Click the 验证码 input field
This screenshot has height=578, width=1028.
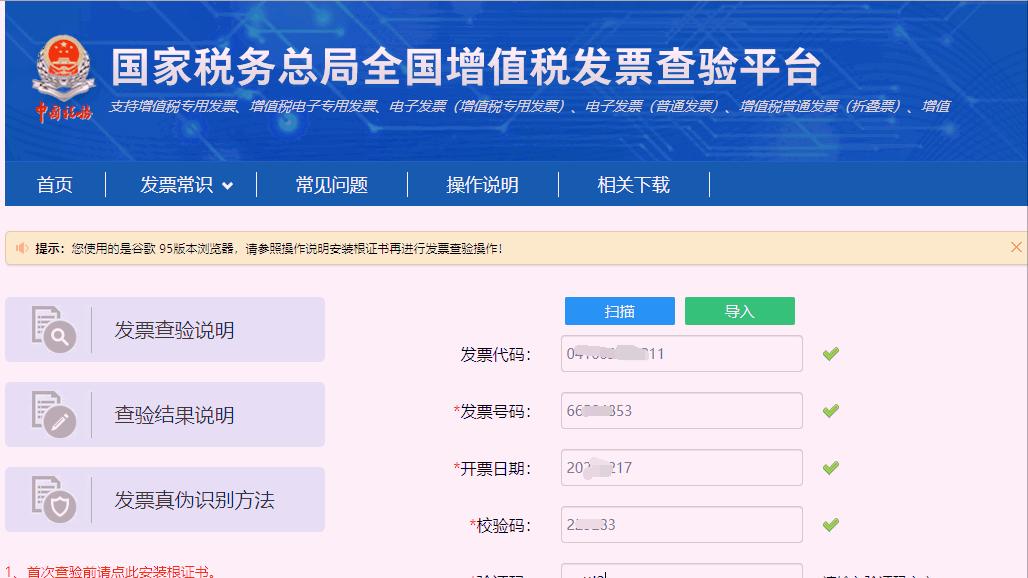click(x=680, y=572)
